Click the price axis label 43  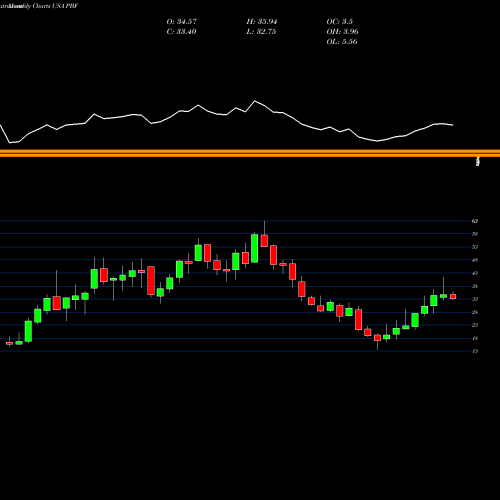pyautogui.click(x=475, y=273)
